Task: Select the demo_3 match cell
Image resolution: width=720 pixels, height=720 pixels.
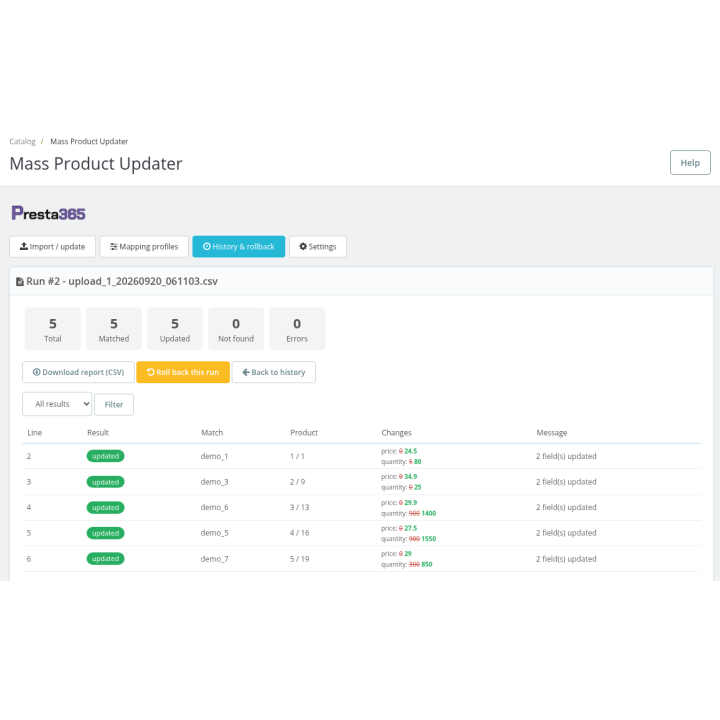Action: (214, 482)
